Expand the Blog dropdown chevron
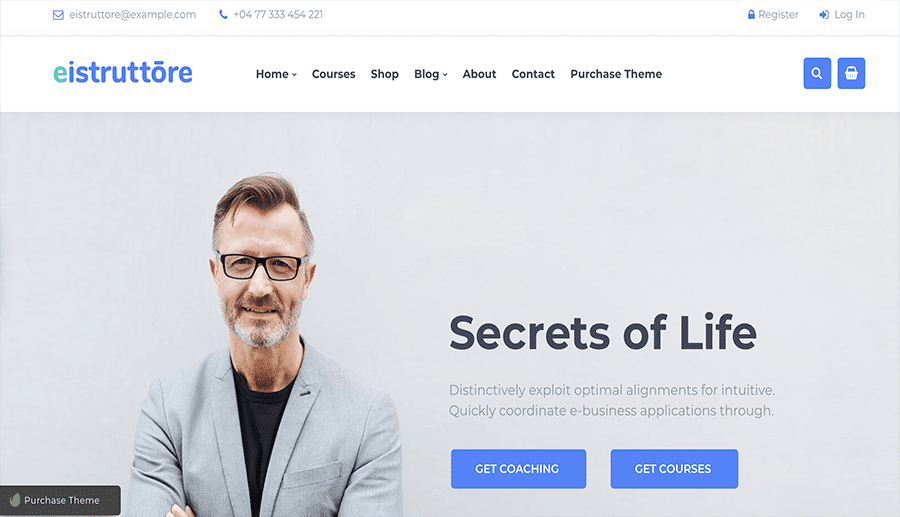 pos(445,75)
